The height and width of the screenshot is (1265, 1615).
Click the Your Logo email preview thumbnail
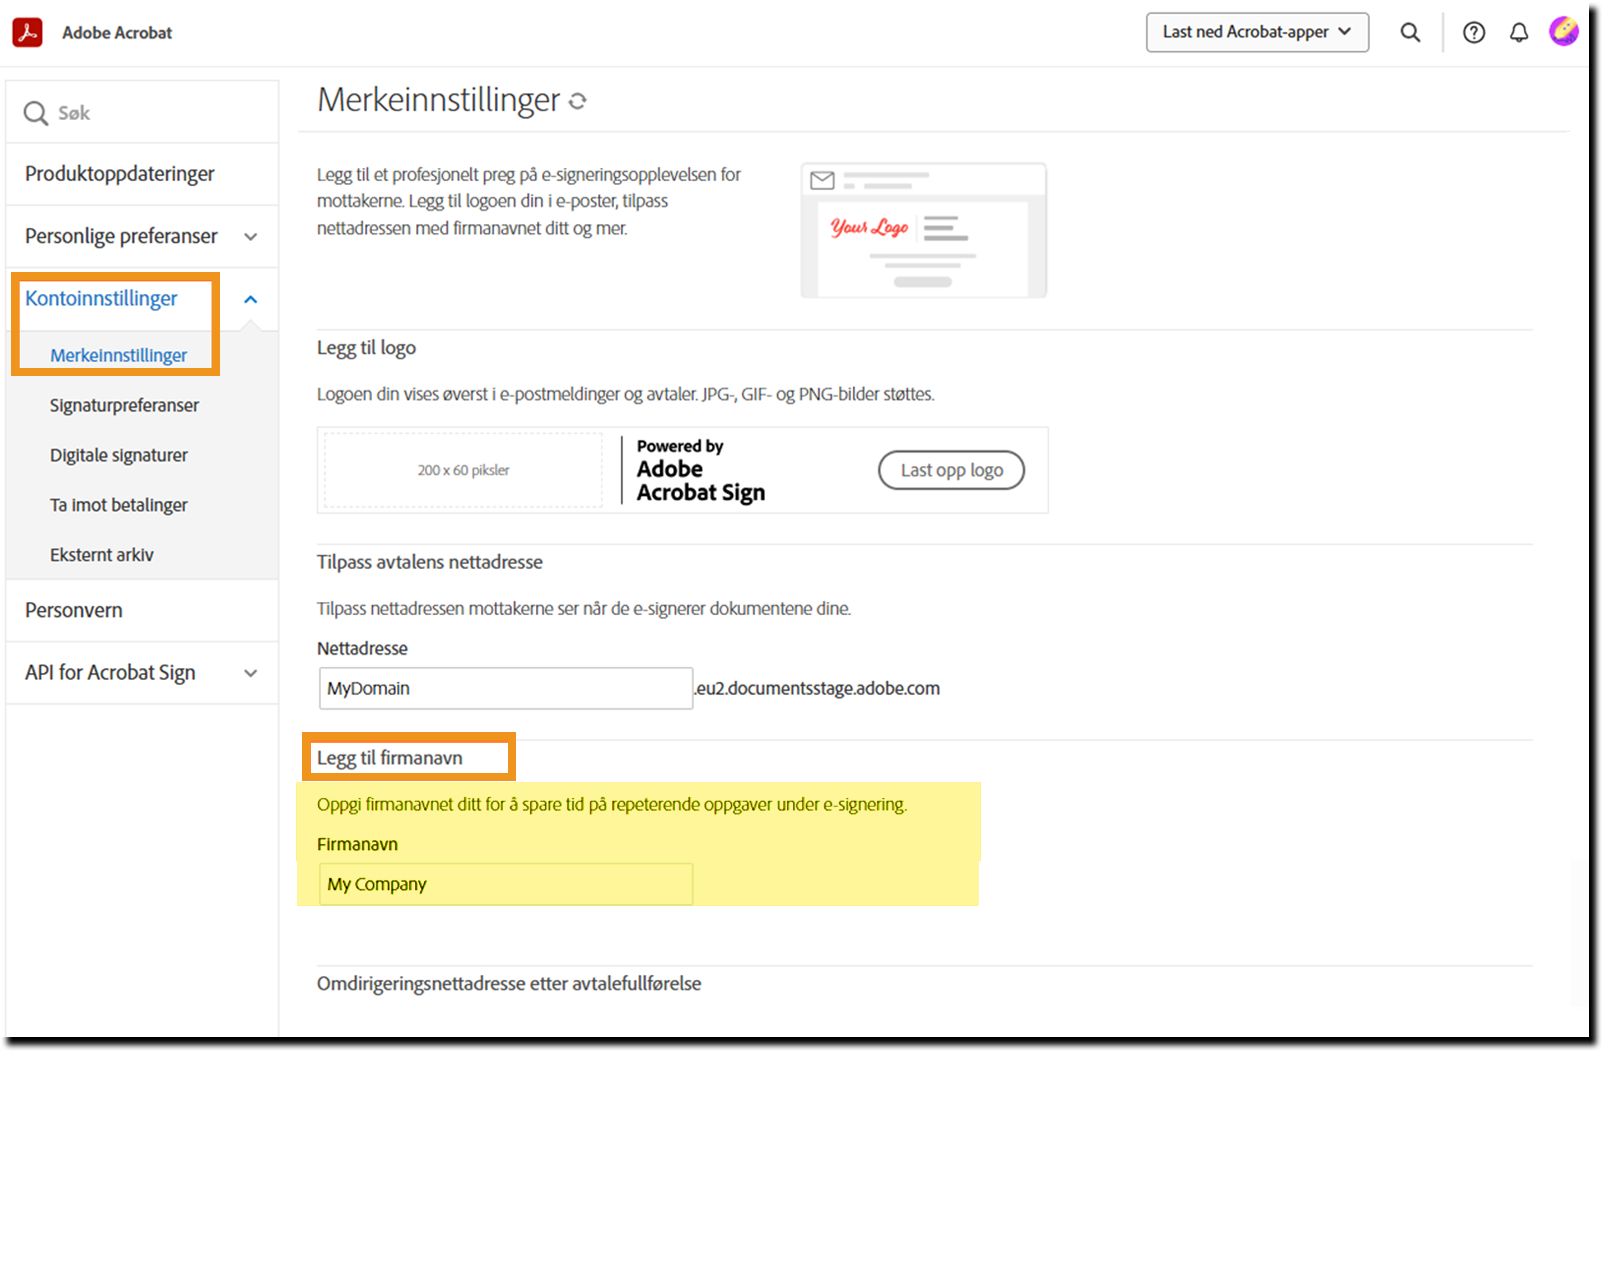click(924, 231)
